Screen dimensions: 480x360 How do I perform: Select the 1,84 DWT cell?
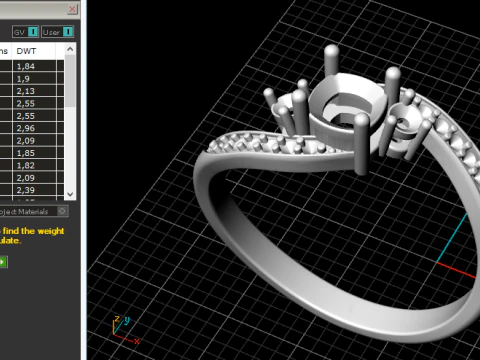click(x=34, y=66)
